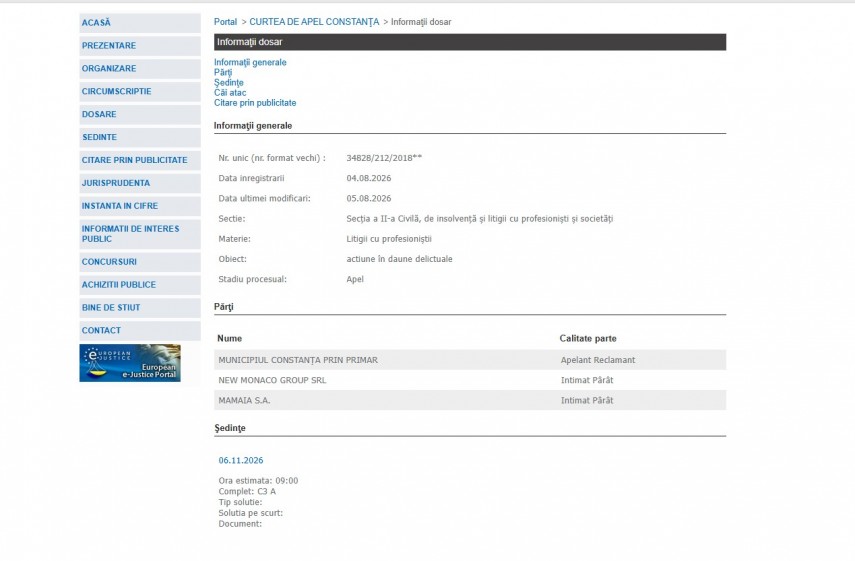Click the Nume column header
The image size is (855, 561).
coord(230,338)
